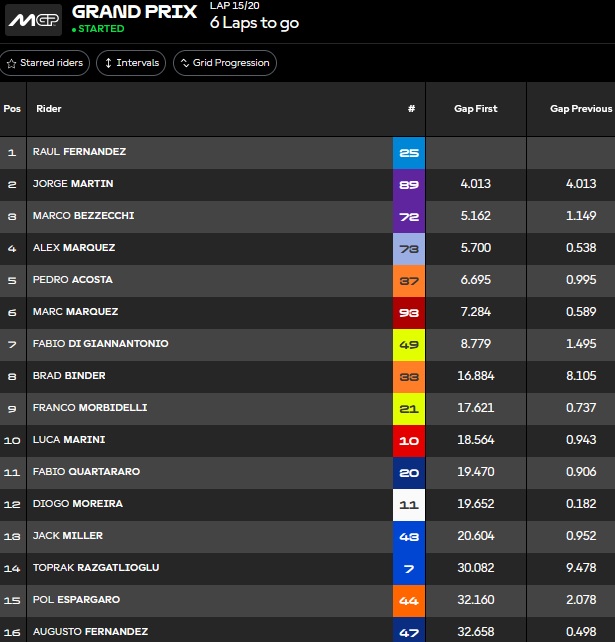Select rider Fabio Quartararo
Viewport: 615px width, 642px height.
(x=86, y=471)
